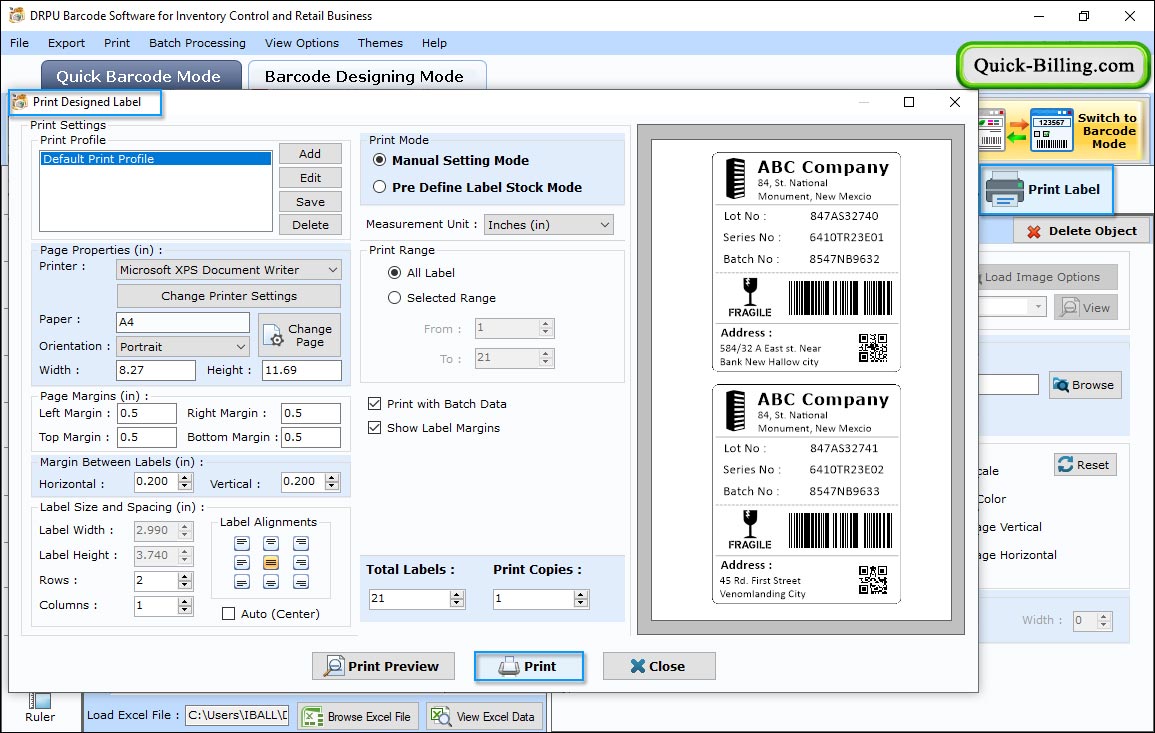Open the View Options menu
The height and width of the screenshot is (733, 1155).
click(x=302, y=43)
